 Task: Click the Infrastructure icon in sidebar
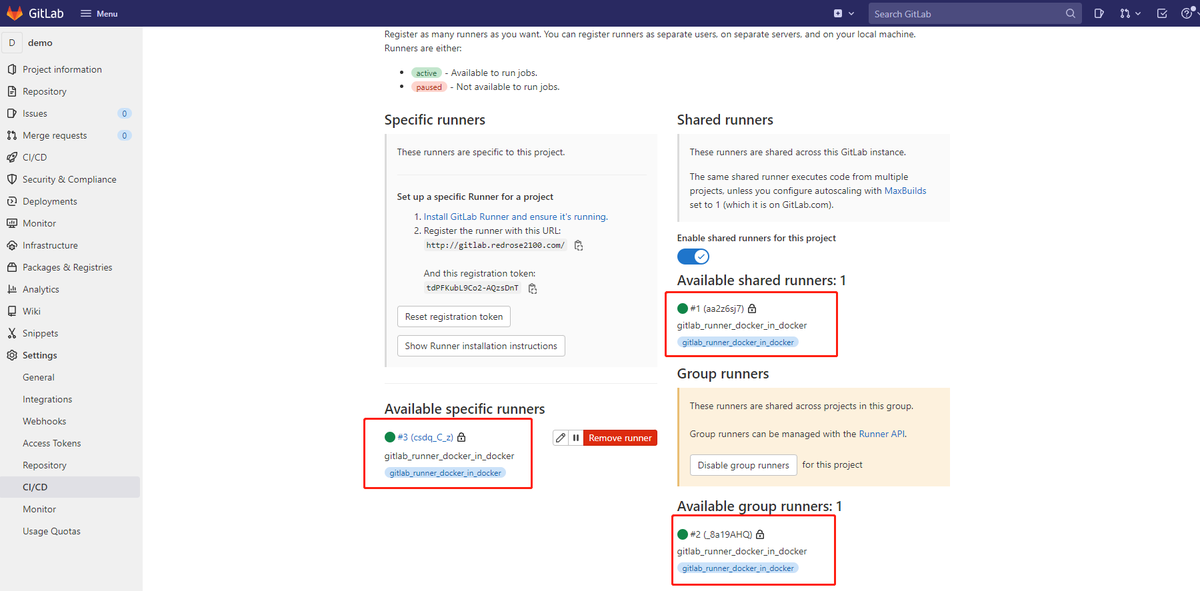pyautogui.click(x=12, y=245)
